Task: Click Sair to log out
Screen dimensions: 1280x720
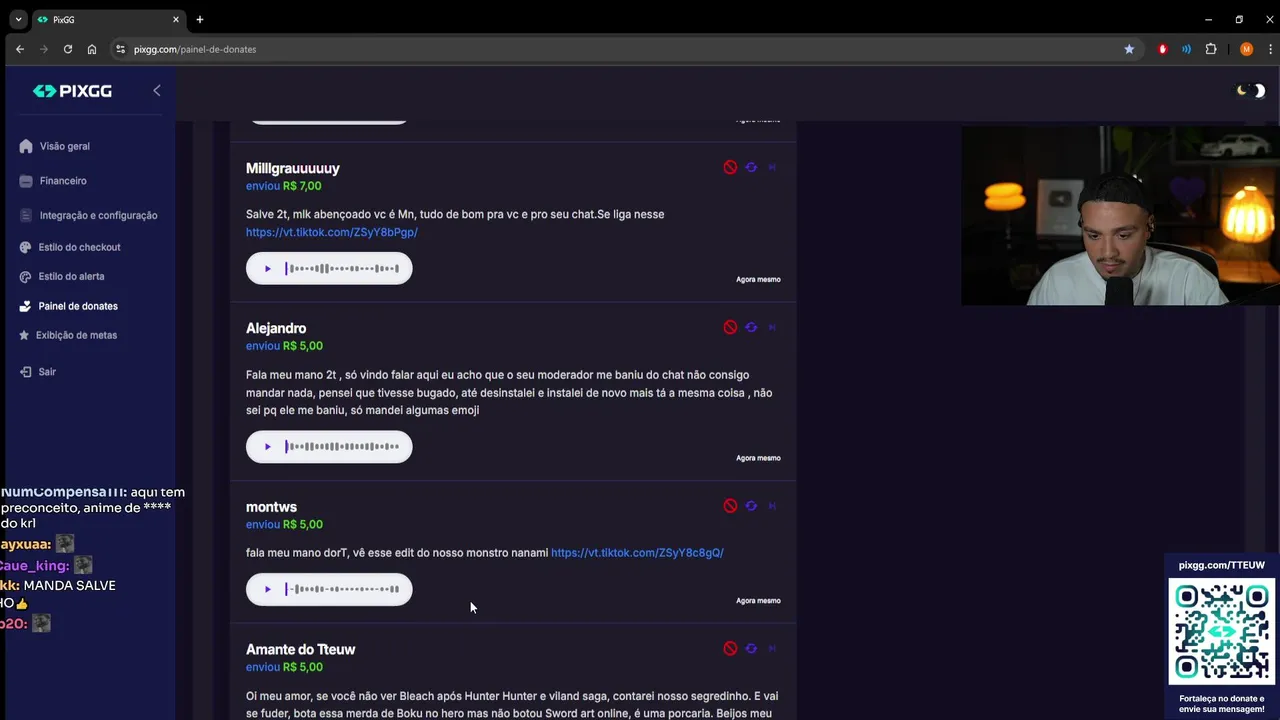Action: coord(47,372)
